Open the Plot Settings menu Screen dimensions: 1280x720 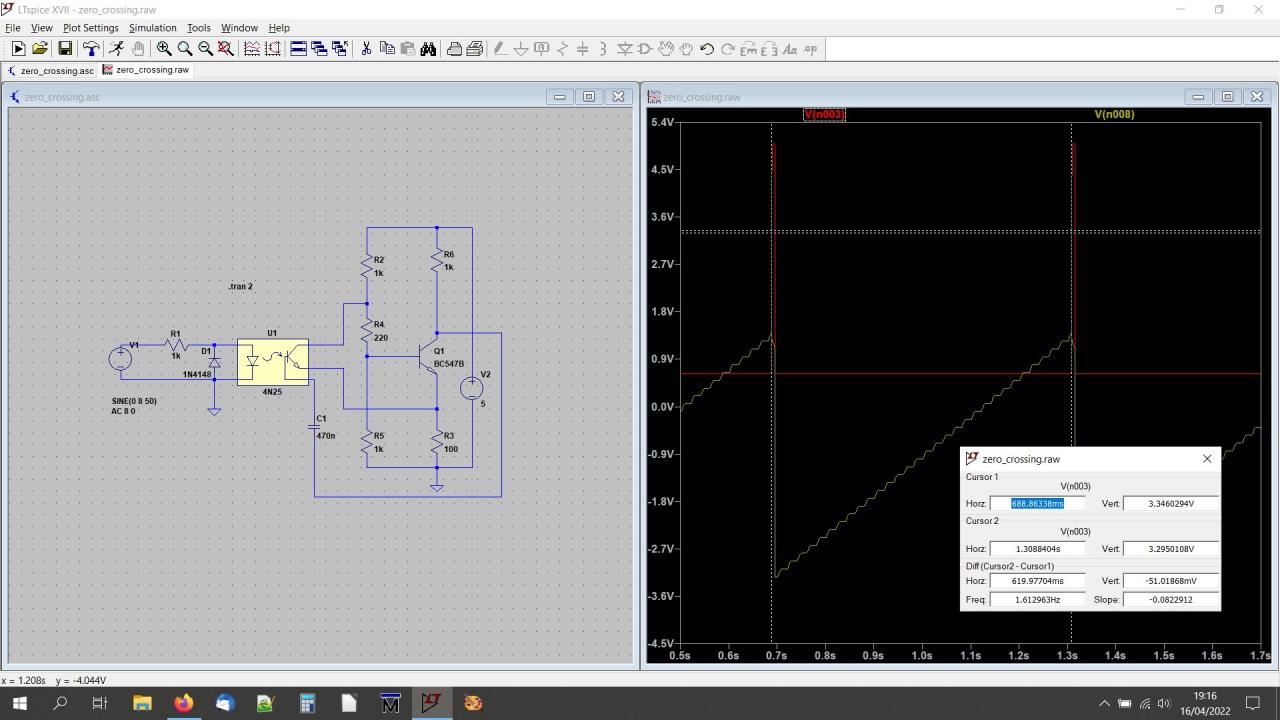coord(90,28)
